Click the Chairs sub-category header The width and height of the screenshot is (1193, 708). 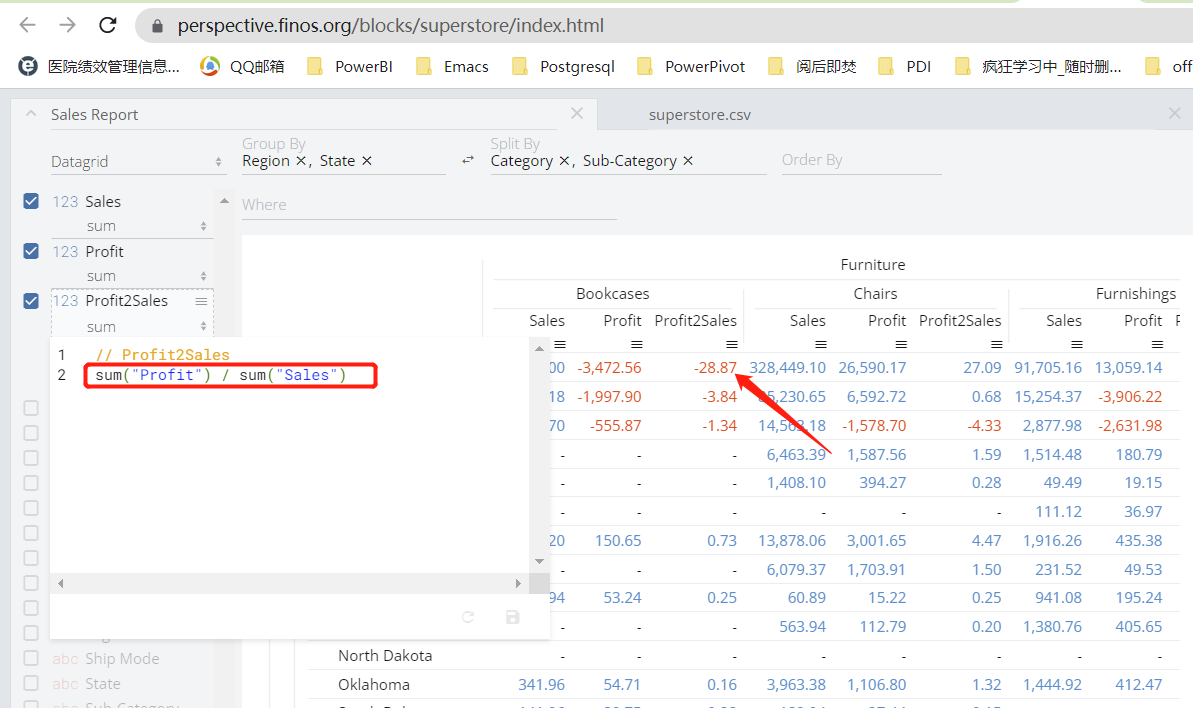coord(875,294)
